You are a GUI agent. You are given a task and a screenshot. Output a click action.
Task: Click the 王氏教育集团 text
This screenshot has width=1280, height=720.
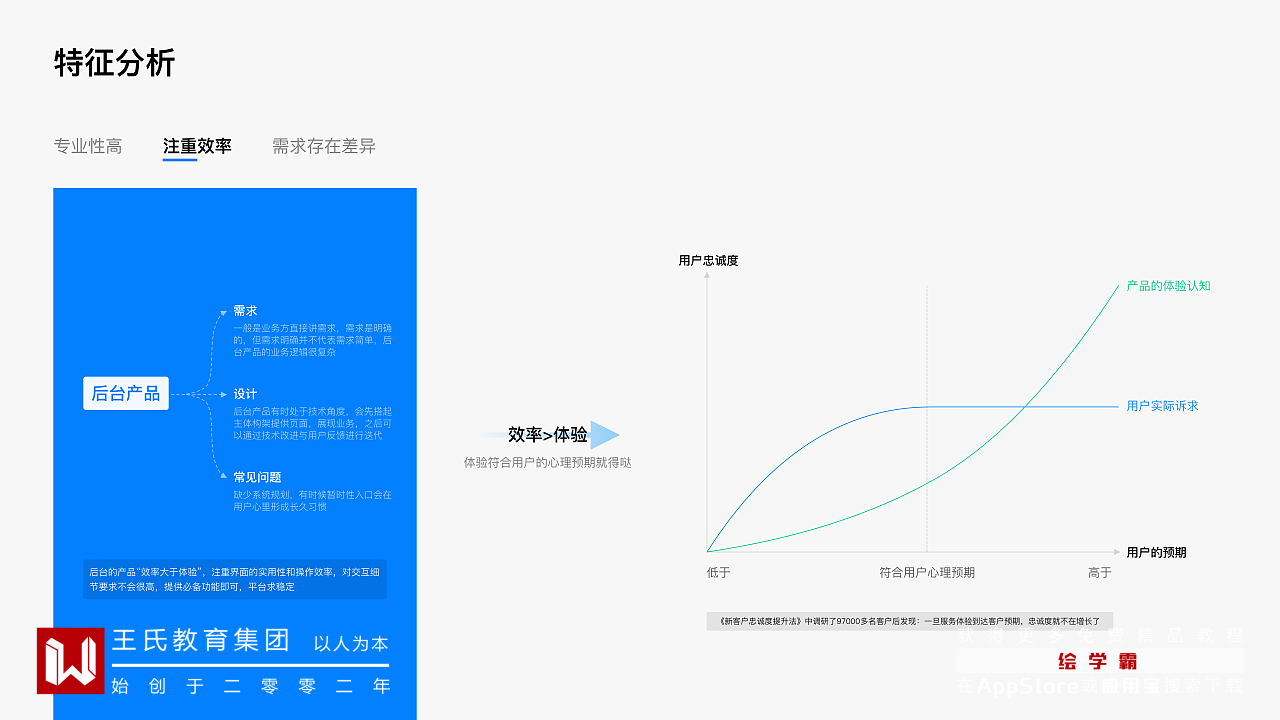point(201,641)
